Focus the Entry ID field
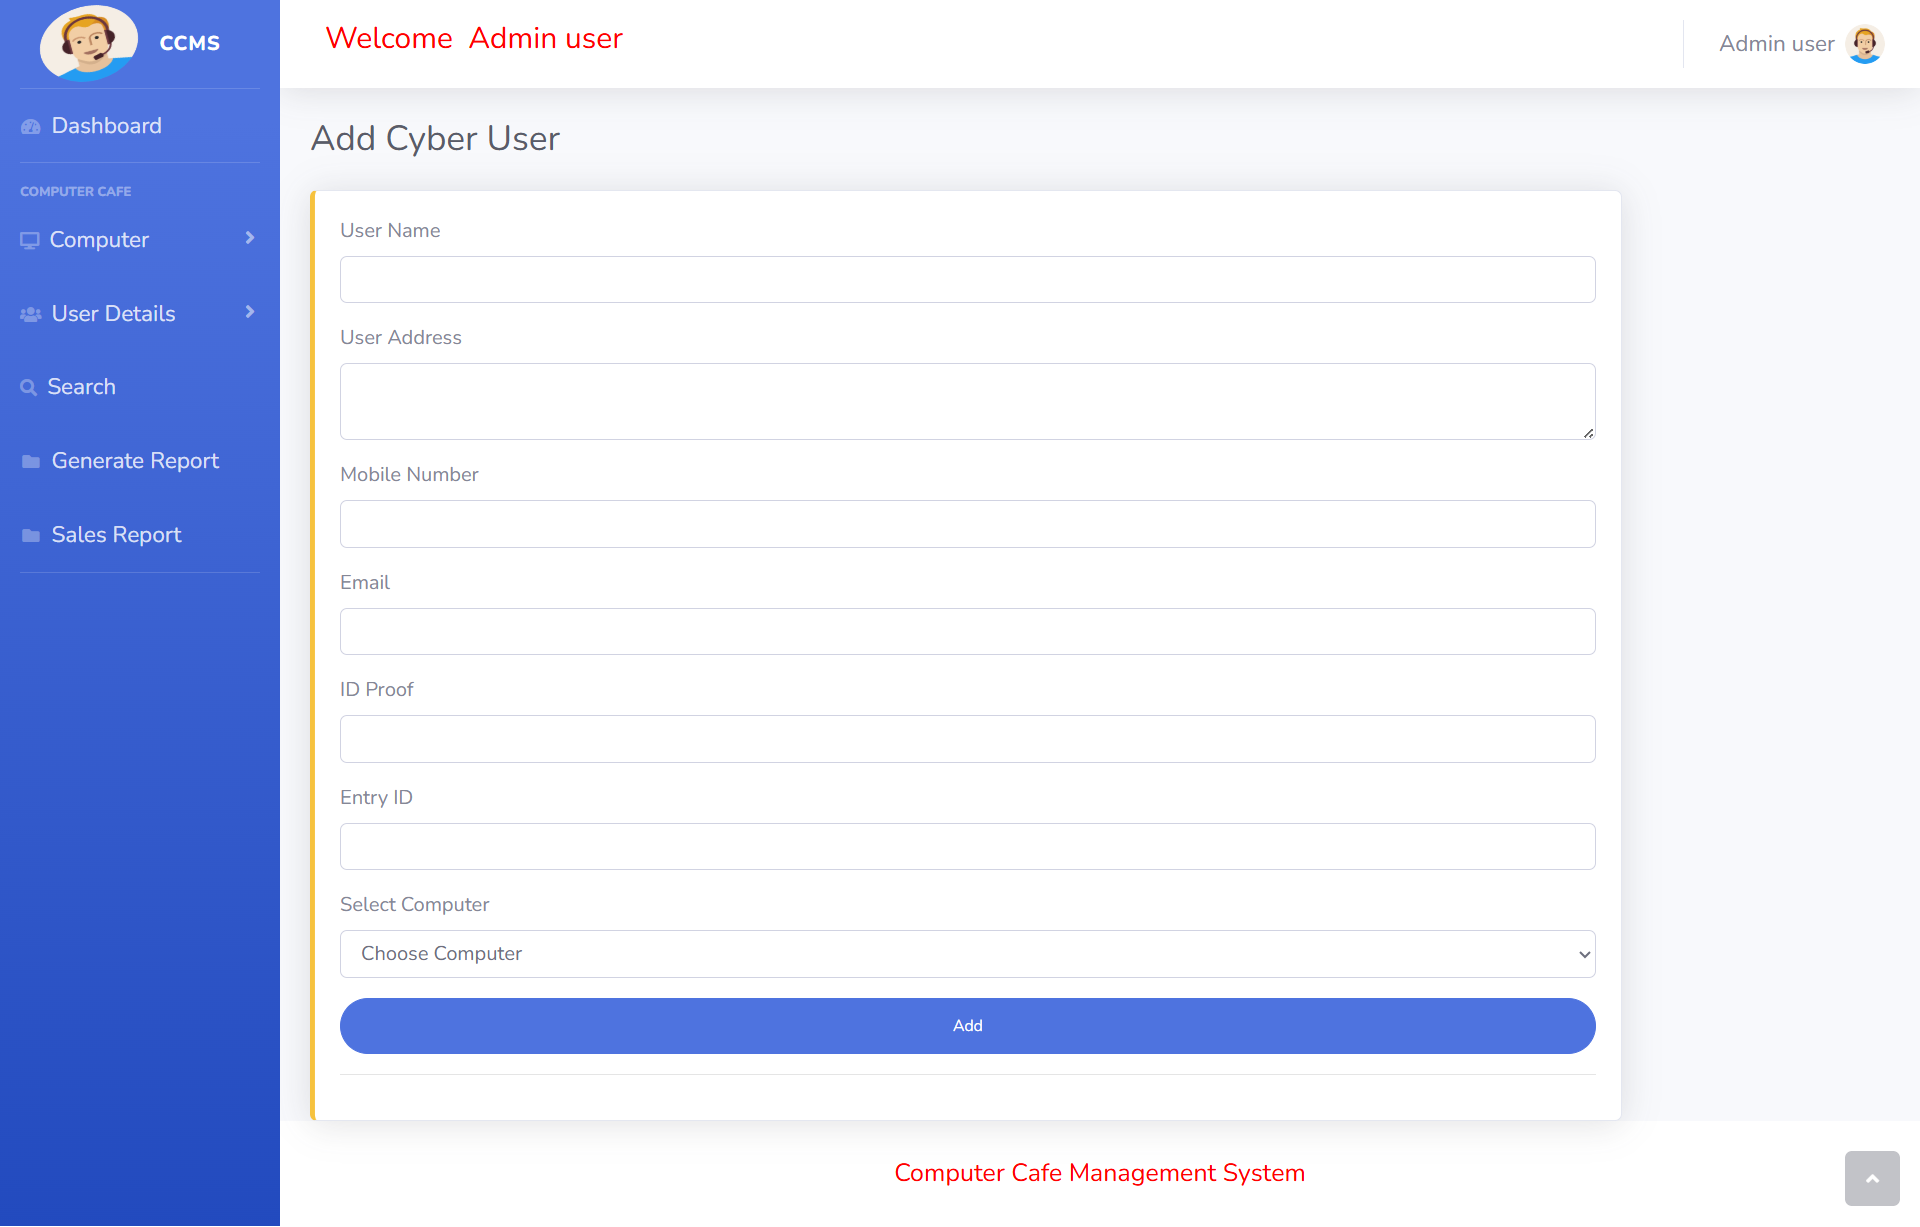Viewport: 1920px width, 1227px height. 968,846
